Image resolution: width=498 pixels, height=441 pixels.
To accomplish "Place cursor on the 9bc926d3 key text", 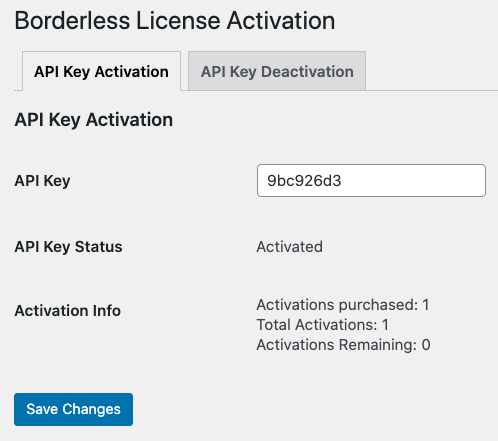I will (304, 181).
